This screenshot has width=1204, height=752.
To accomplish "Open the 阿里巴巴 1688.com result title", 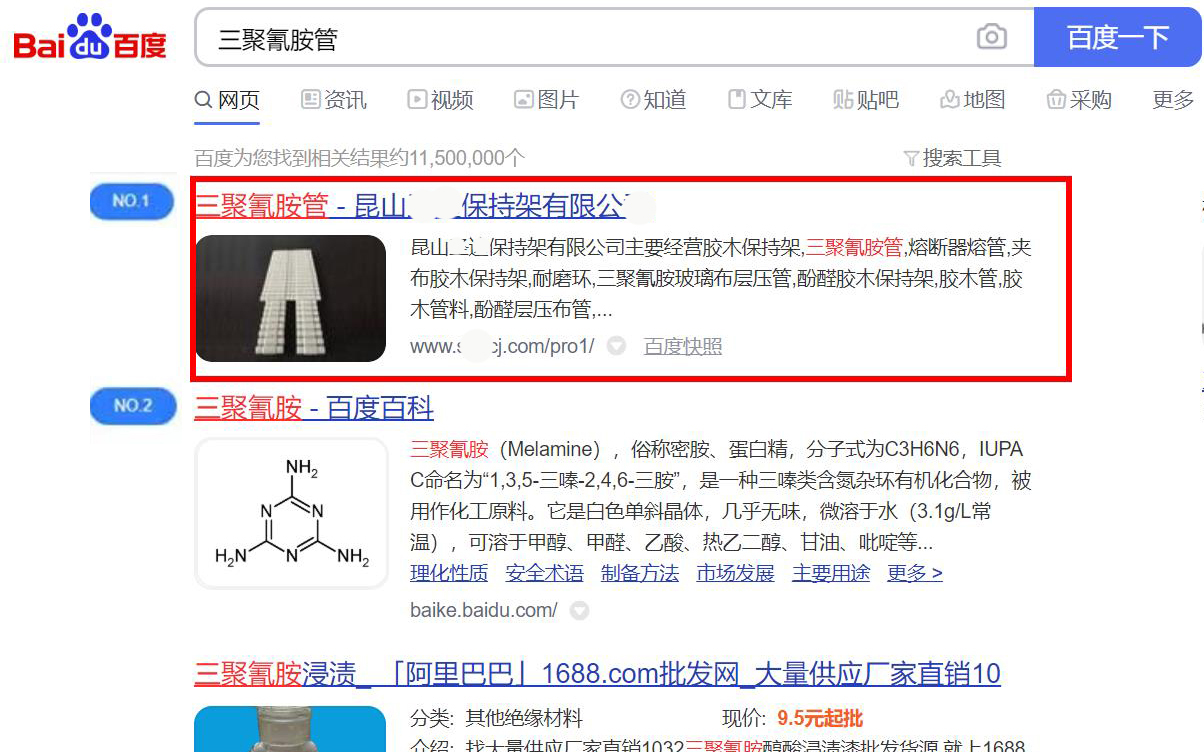I will (597, 673).
